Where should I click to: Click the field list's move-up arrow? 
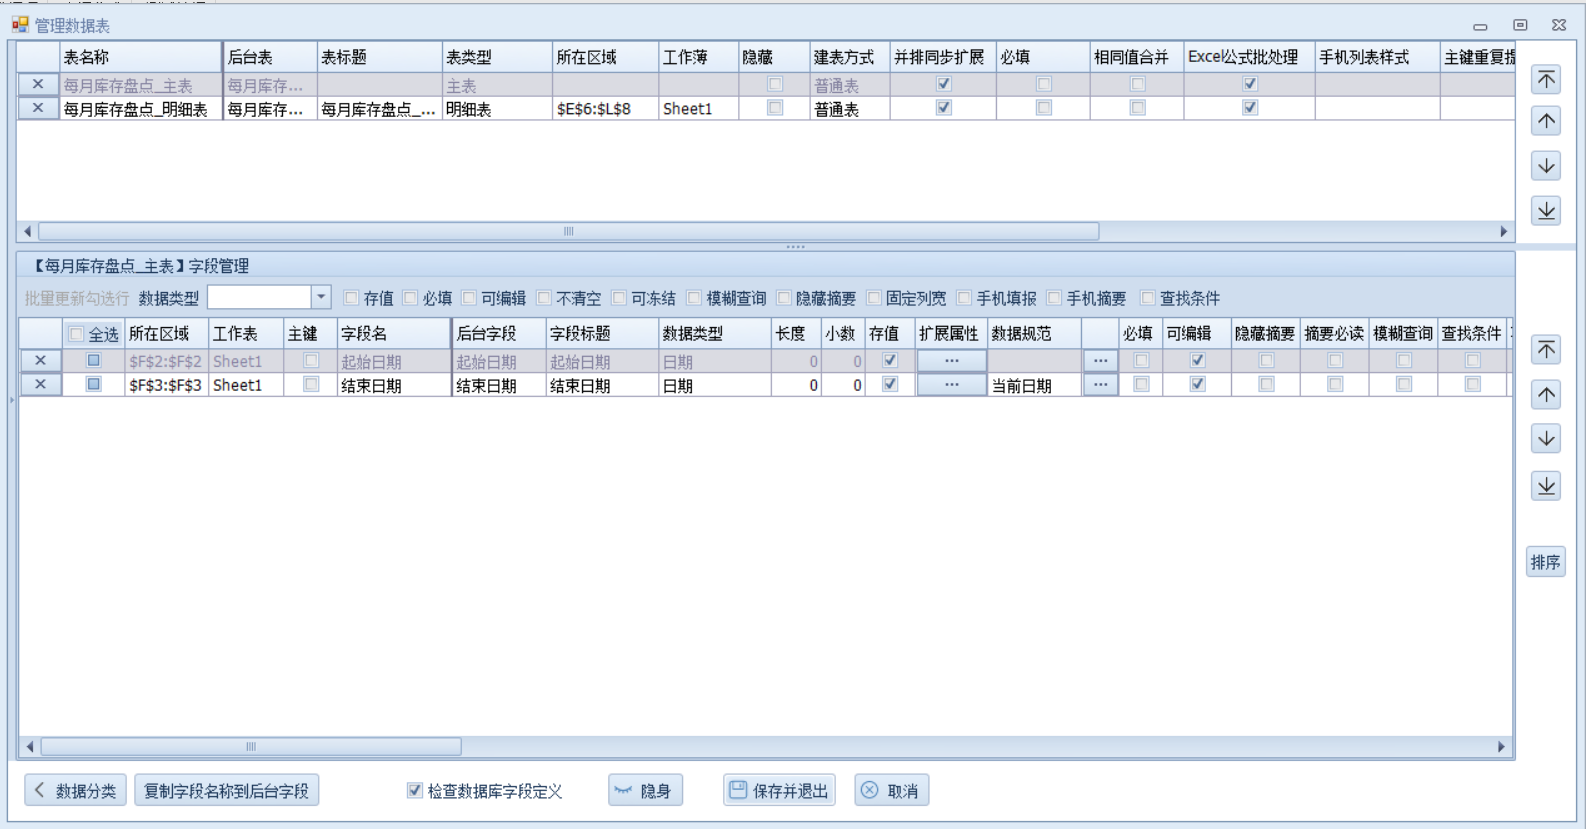pos(1546,395)
